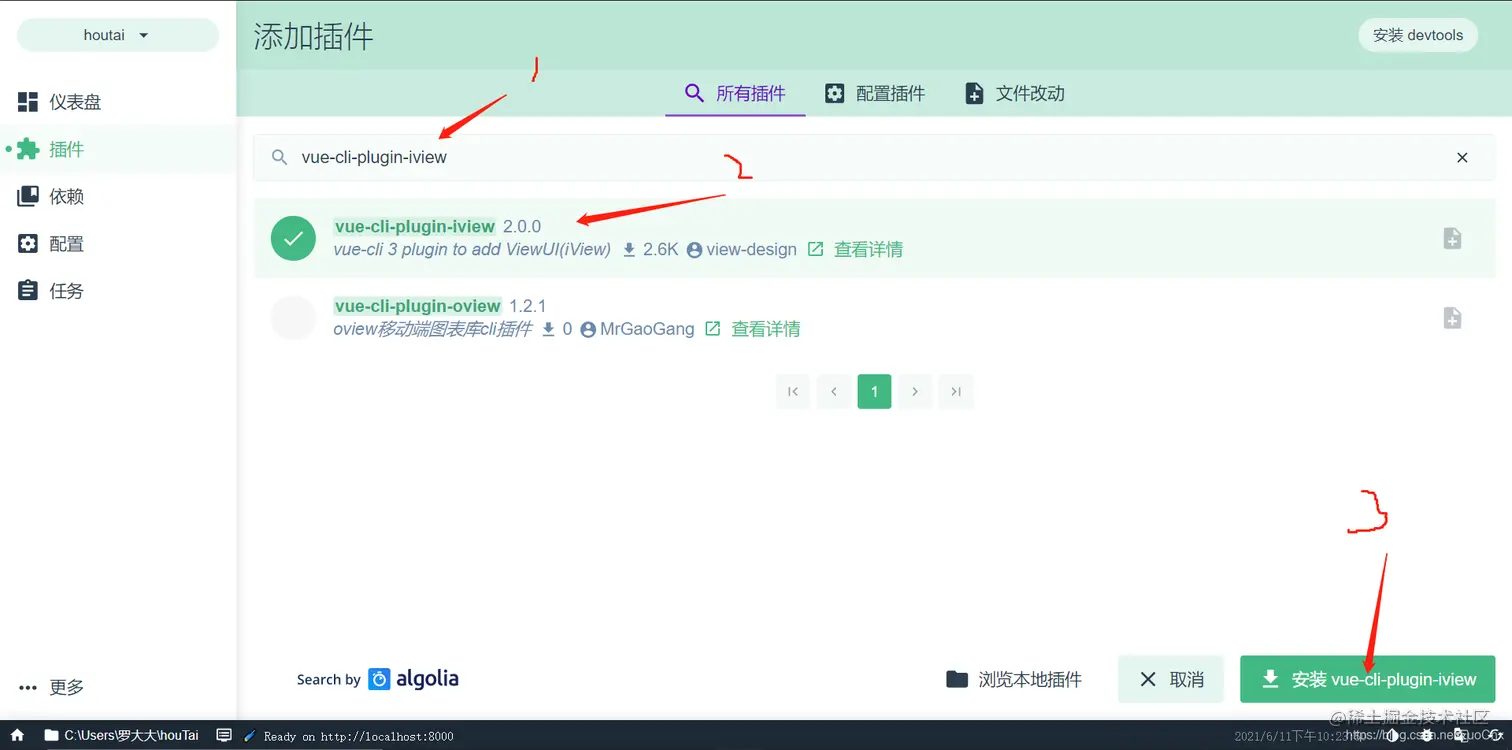Screen dimensions: 1512x750
Task: Open 查看详情 for vue-cli-plugin-iview
Action: click(x=868, y=249)
